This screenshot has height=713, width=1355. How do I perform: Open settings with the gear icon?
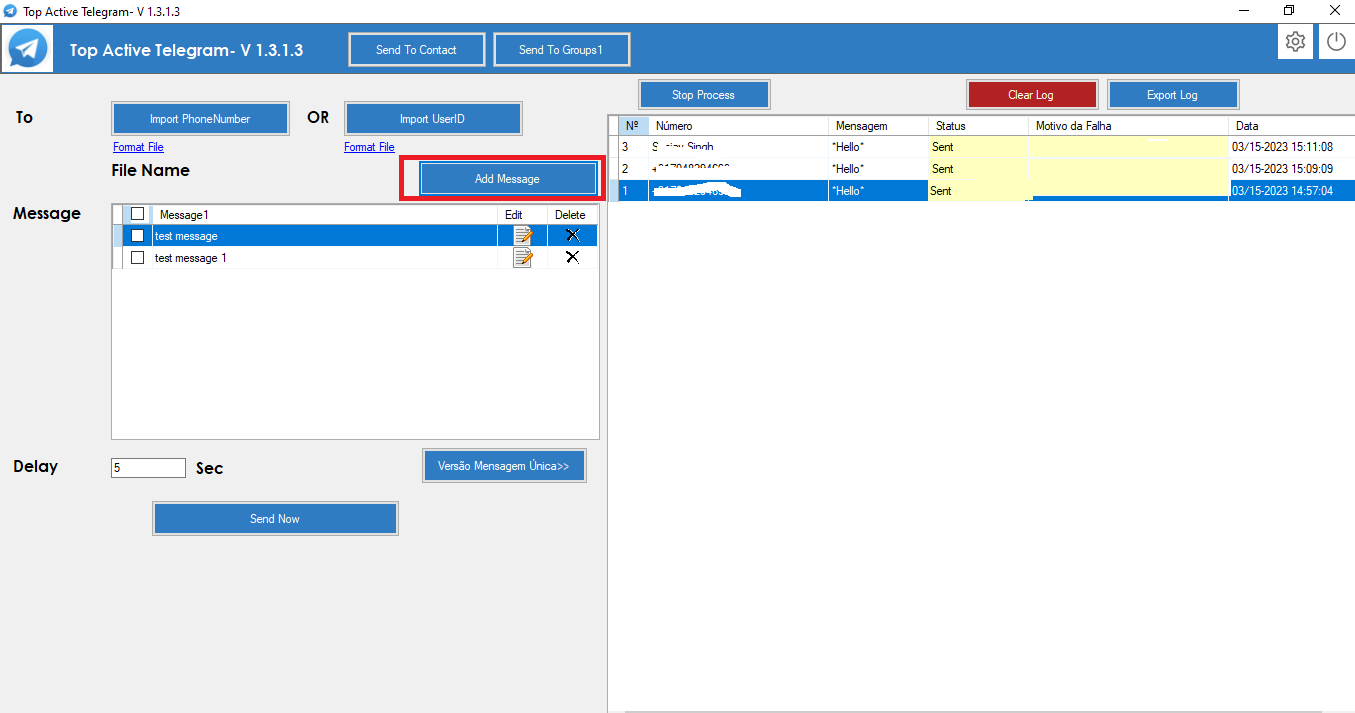[1296, 42]
